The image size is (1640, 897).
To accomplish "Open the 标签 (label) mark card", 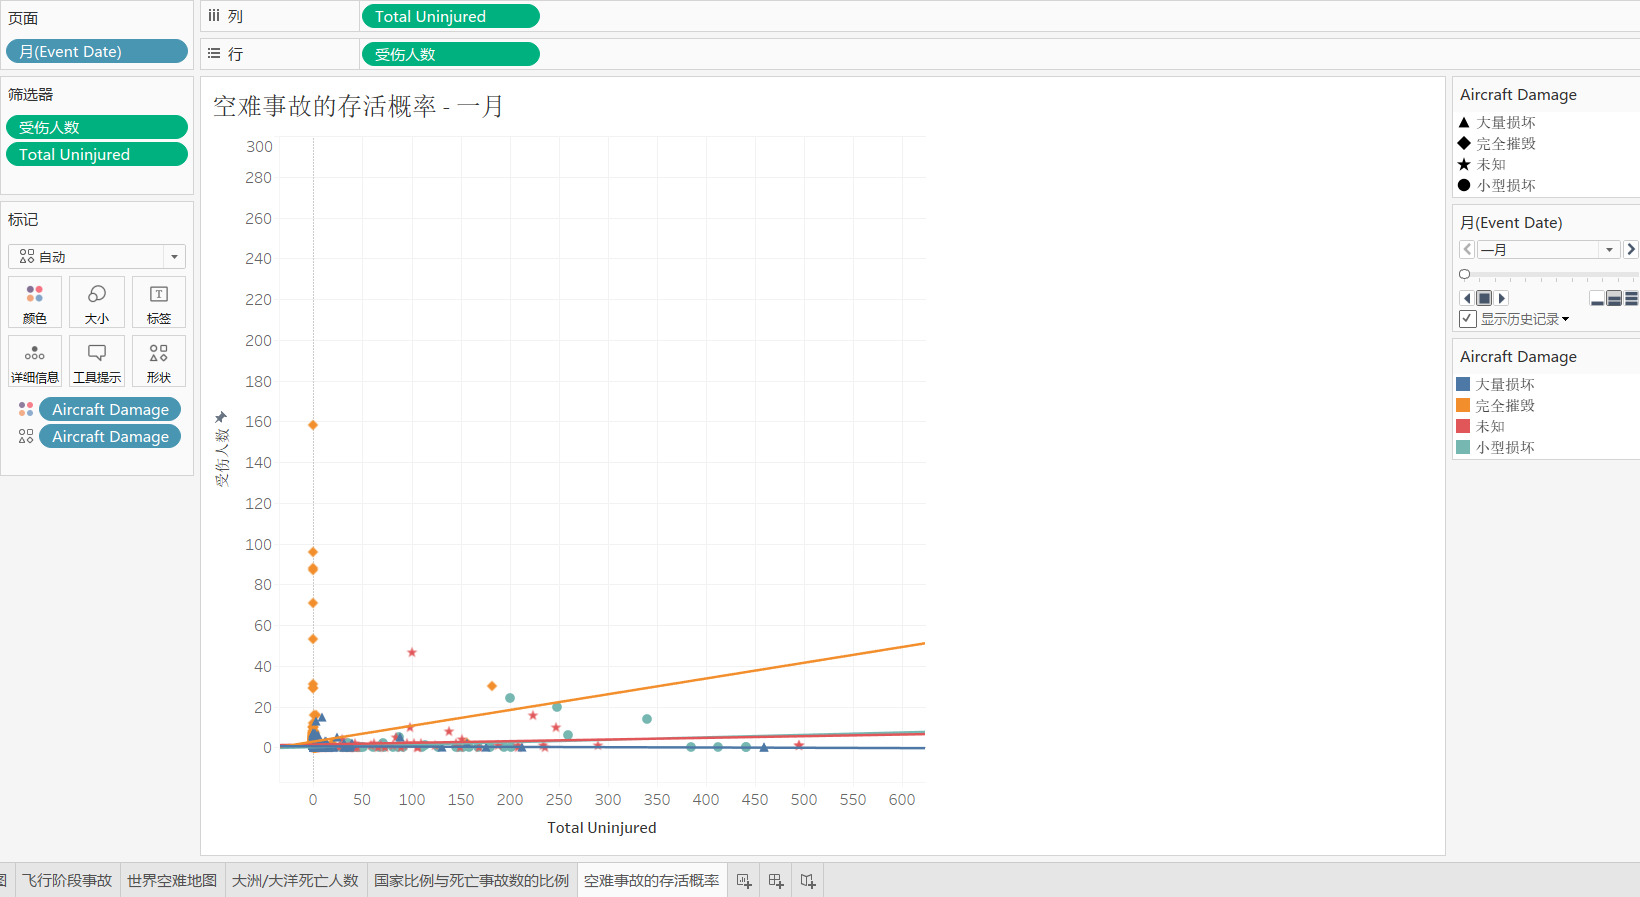I will click(159, 302).
